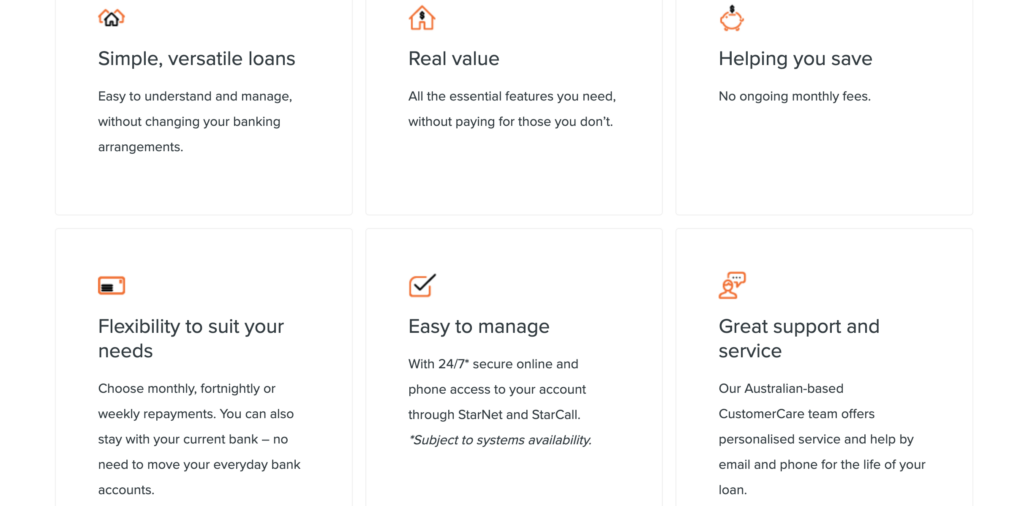Image resolution: width=1024 pixels, height=506 pixels.
Task: Click the piggy bank savings icon
Action: (x=732, y=18)
